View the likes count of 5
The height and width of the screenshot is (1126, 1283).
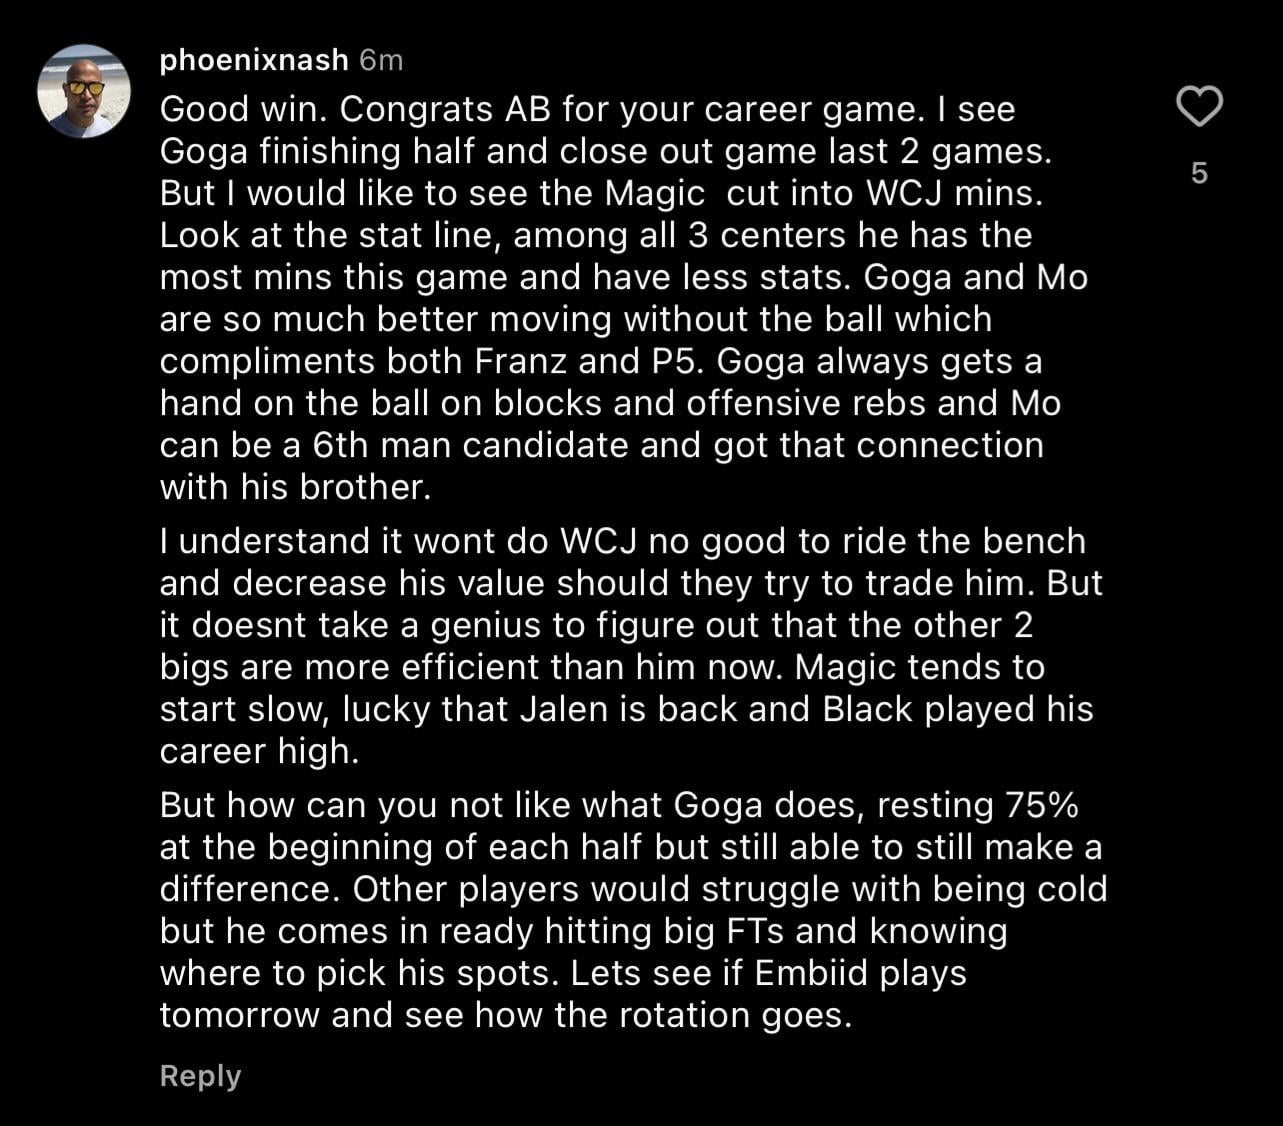[1199, 173]
